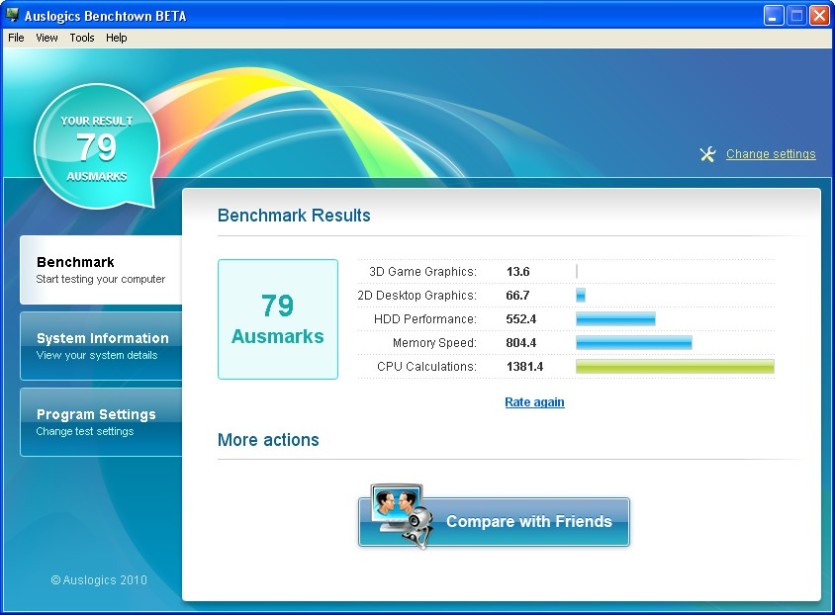Maximize the Benchtown window
The height and width of the screenshot is (615, 835).
point(797,15)
